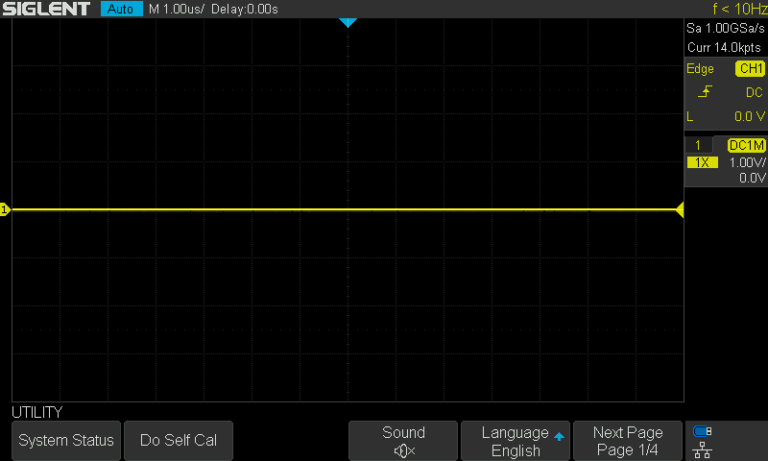
Task: Toggle the 1X probe attenuation badge
Action: pyautogui.click(x=702, y=162)
